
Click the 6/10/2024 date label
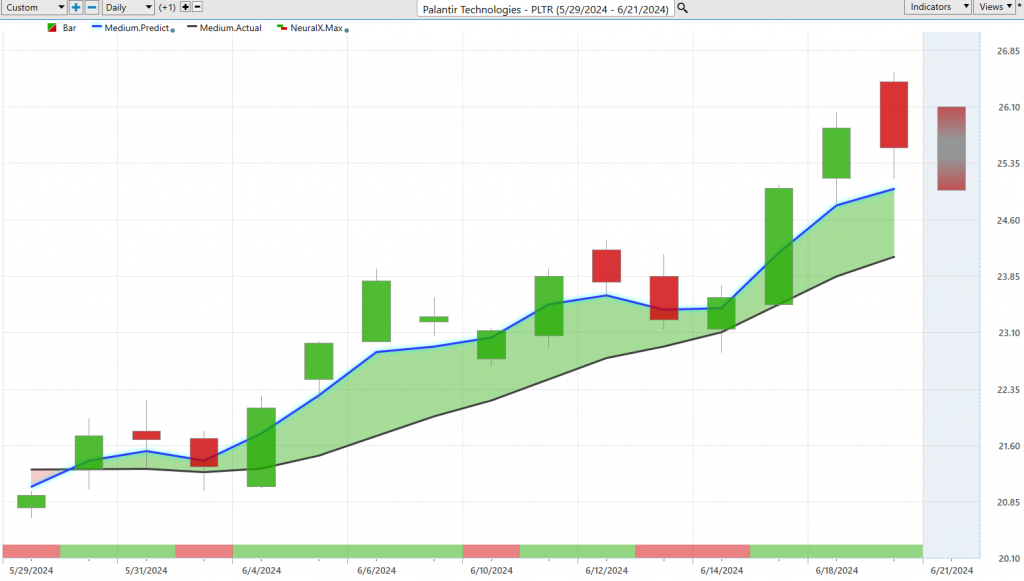(x=491, y=571)
